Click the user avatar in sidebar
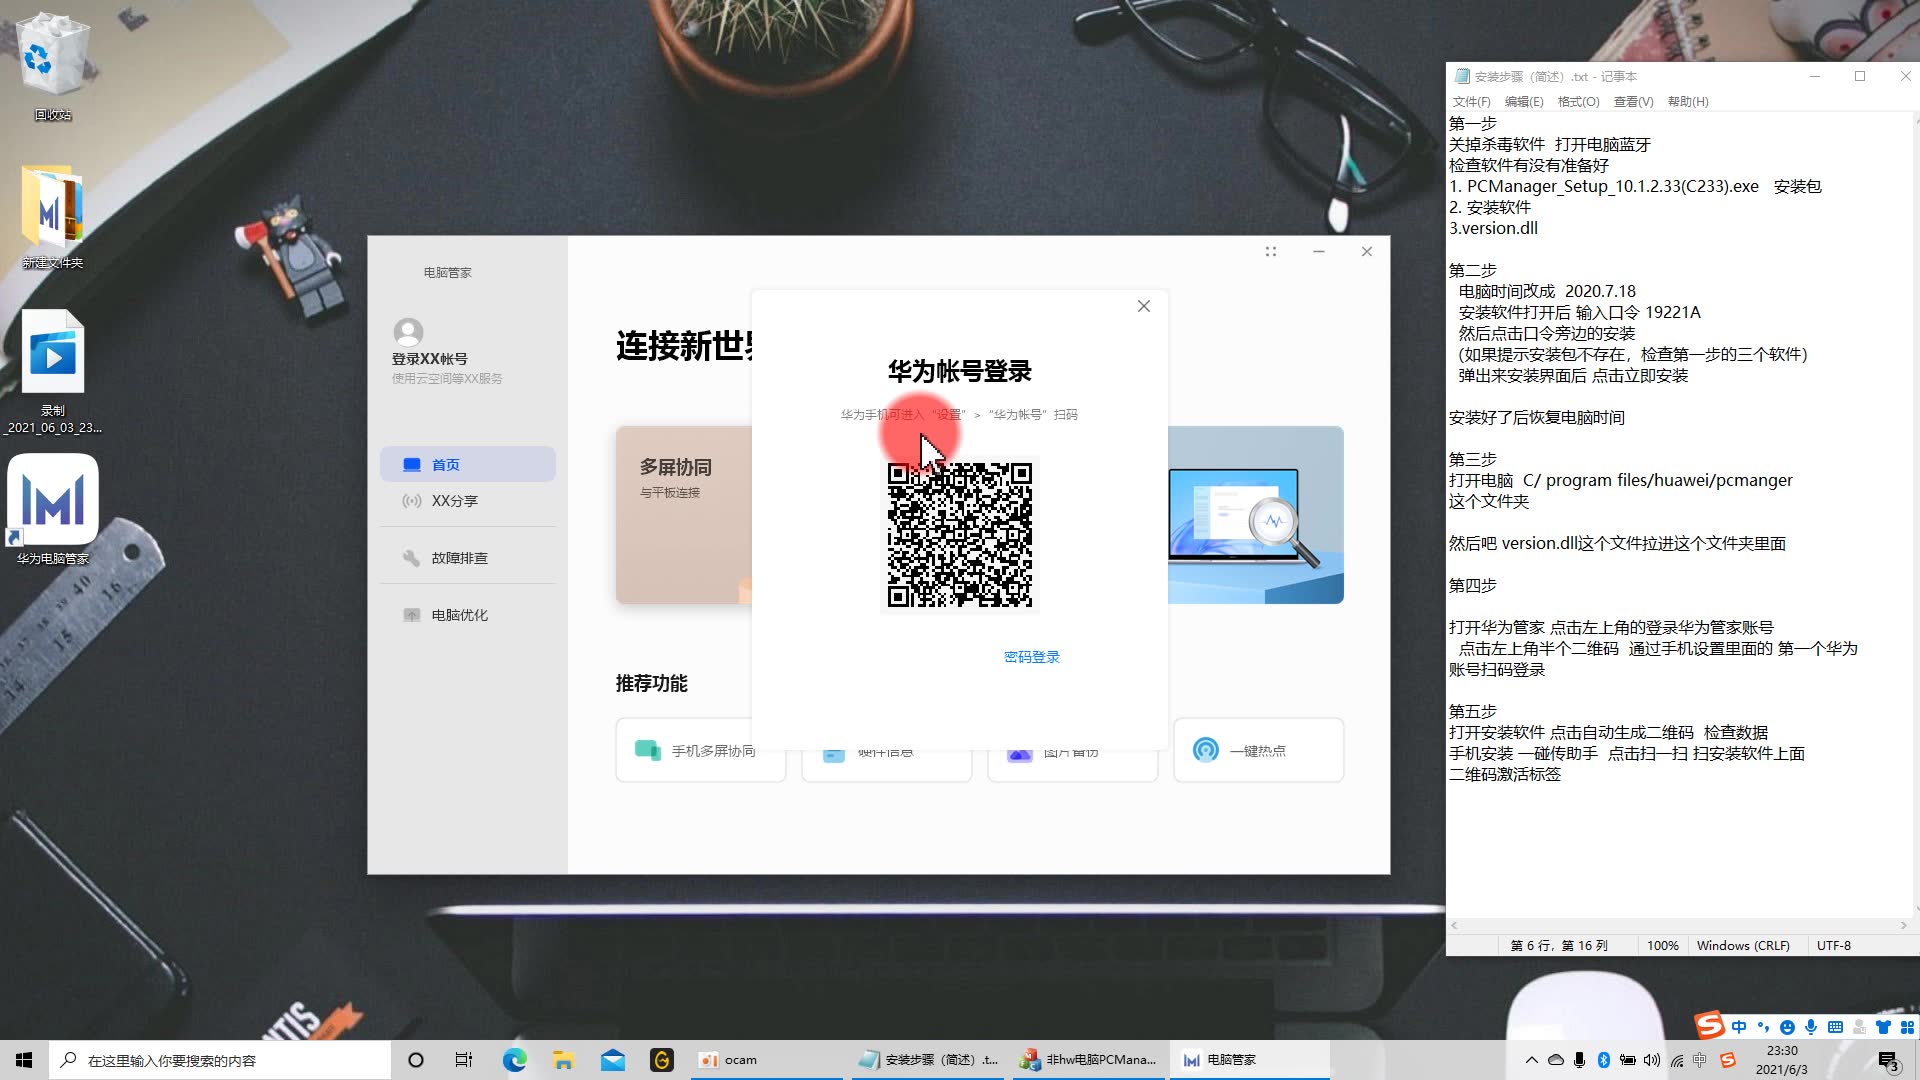 (408, 332)
